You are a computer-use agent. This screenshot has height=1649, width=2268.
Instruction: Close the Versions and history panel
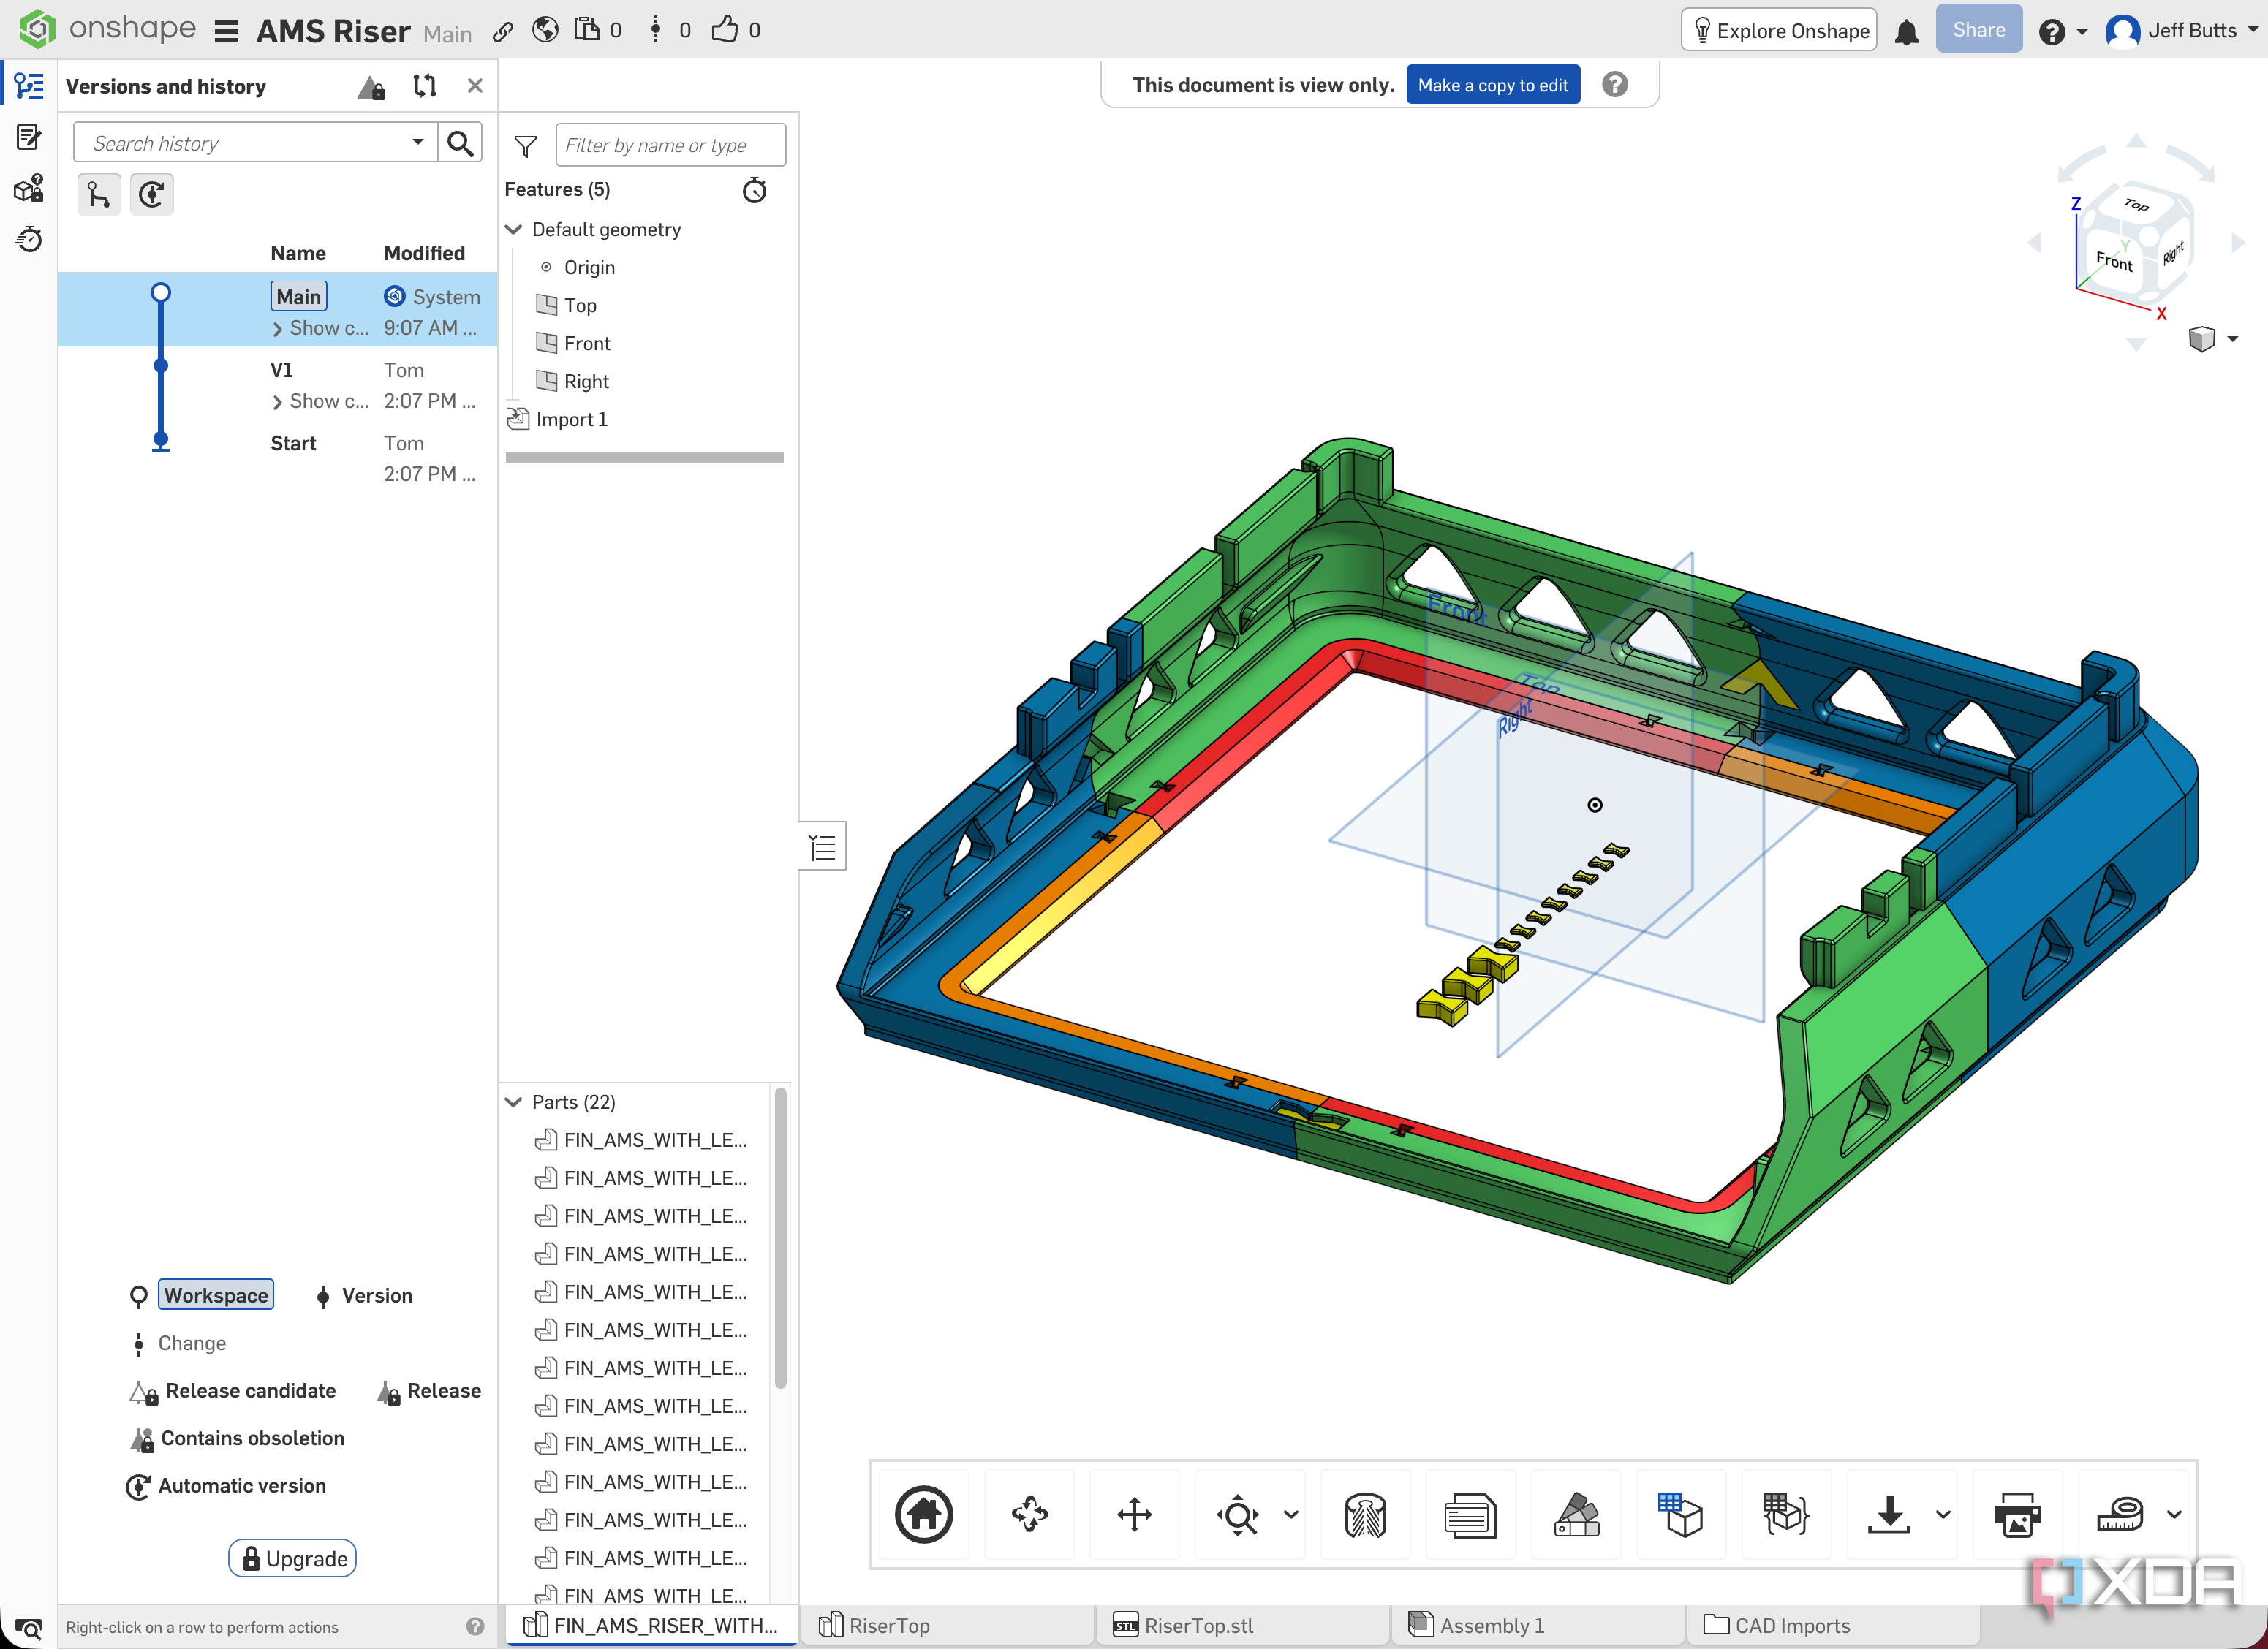475,86
